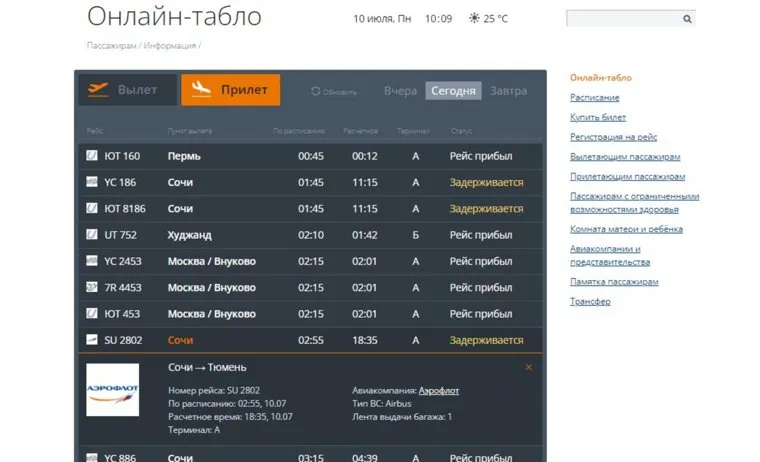Click airline icon of flight ЮТ 160
This screenshot has width=760, height=462.
coord(92,156)
